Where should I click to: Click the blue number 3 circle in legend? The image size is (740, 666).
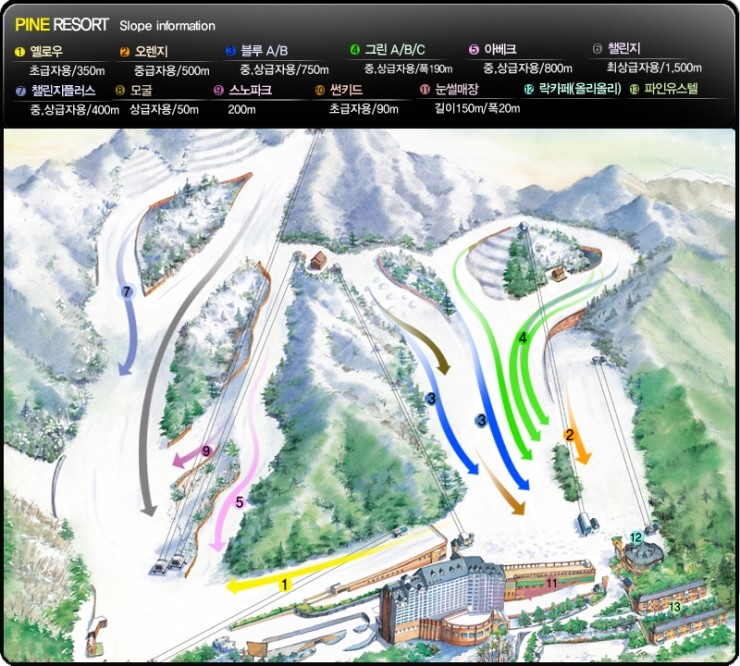coord(231,51)
